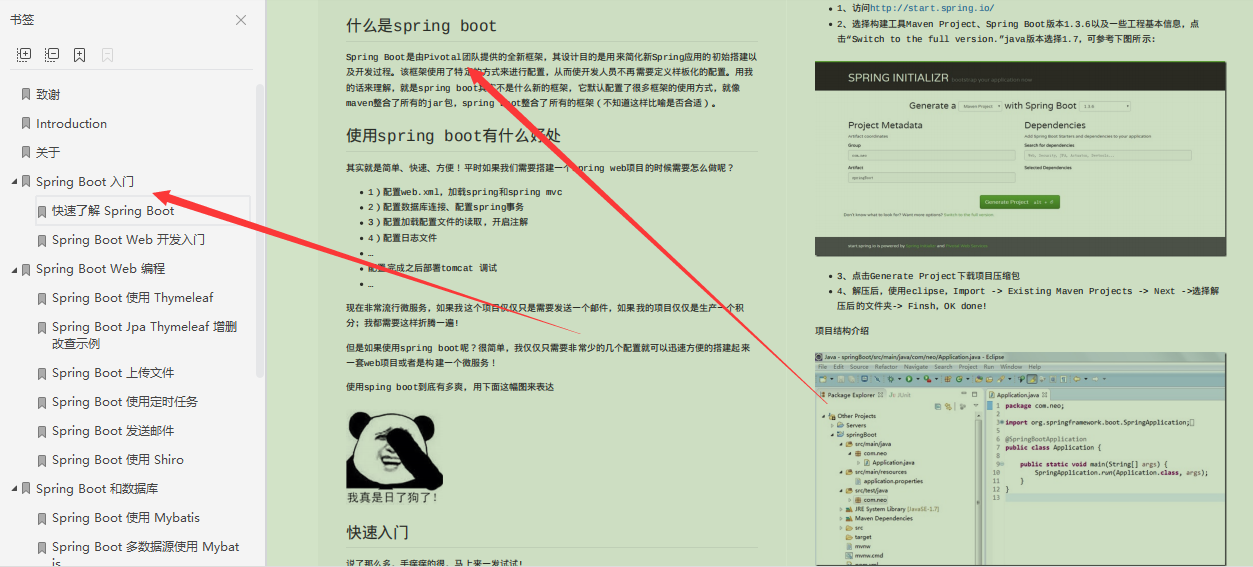
Task: Expand all bookmarks with the plus icon
Action: click(24, 55)
